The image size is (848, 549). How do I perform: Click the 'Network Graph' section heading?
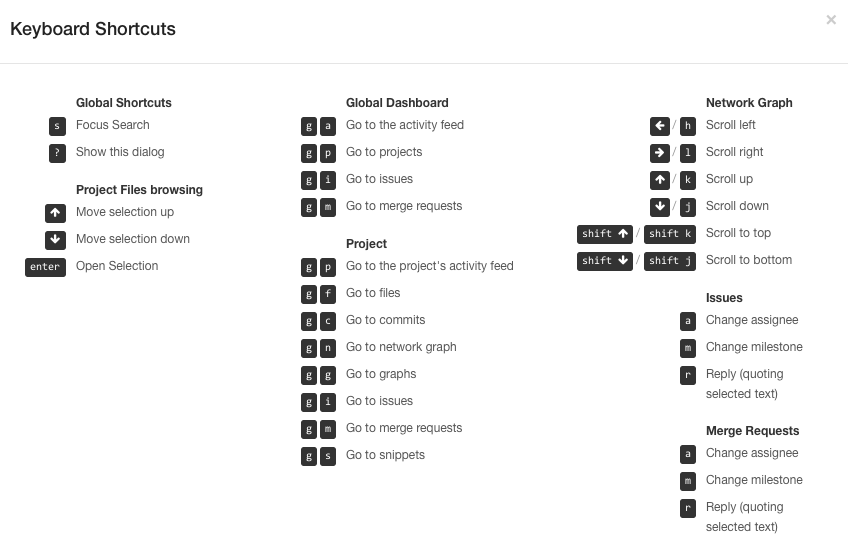click(749, 103)
